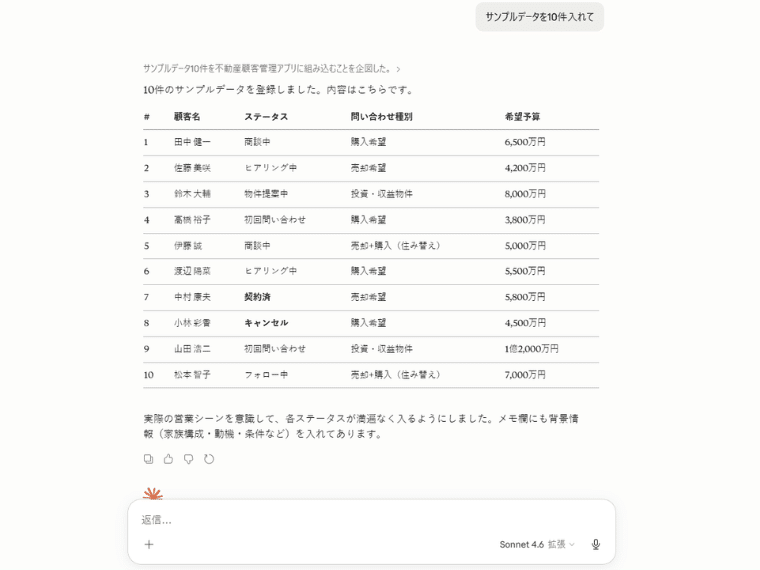Retry the response with the regenerate icon
The height and width of the screenshot is (570, 760).
coord(209,459)
